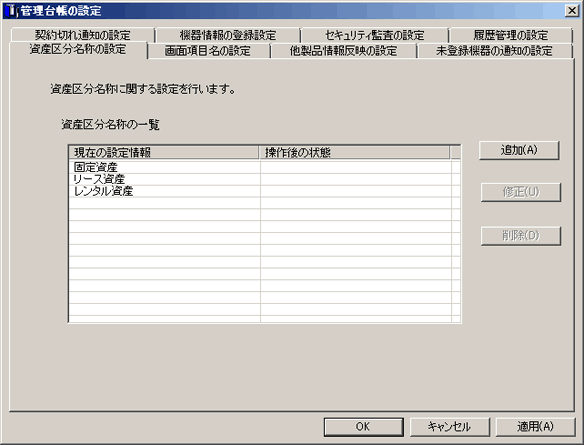The image size is (584, 445).
Task: Open the 他製品情報反映の設定 tab
Action: (343, 51)
